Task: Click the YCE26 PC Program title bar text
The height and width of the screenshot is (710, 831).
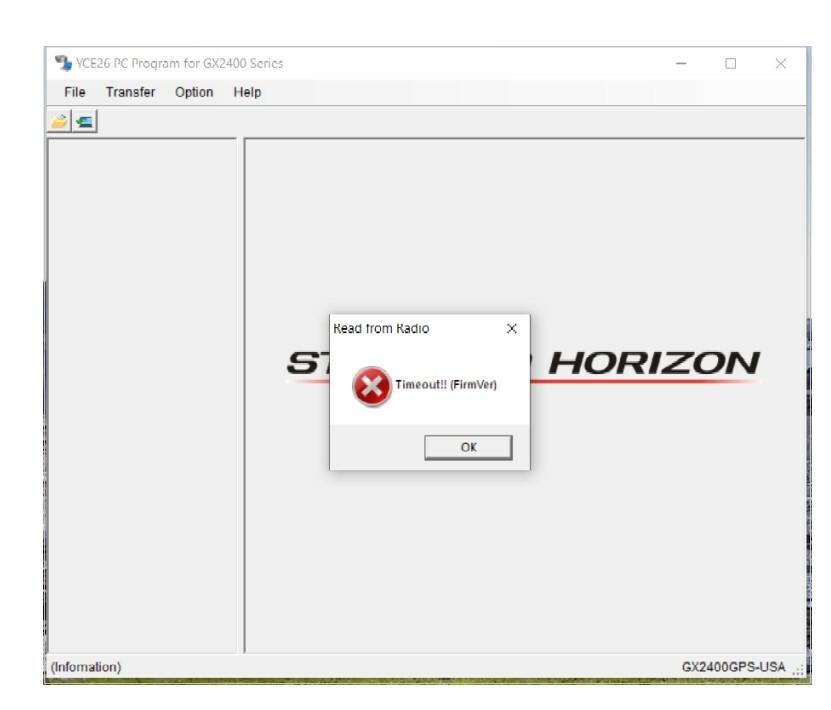Action: [180, 64]
